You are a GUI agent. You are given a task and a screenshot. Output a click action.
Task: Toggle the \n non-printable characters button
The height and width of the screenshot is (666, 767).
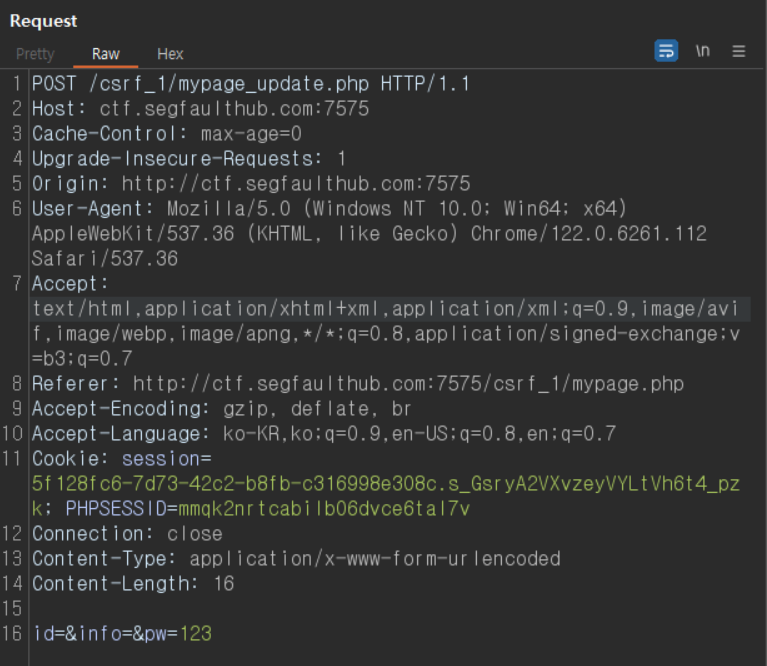pos(703,51)
